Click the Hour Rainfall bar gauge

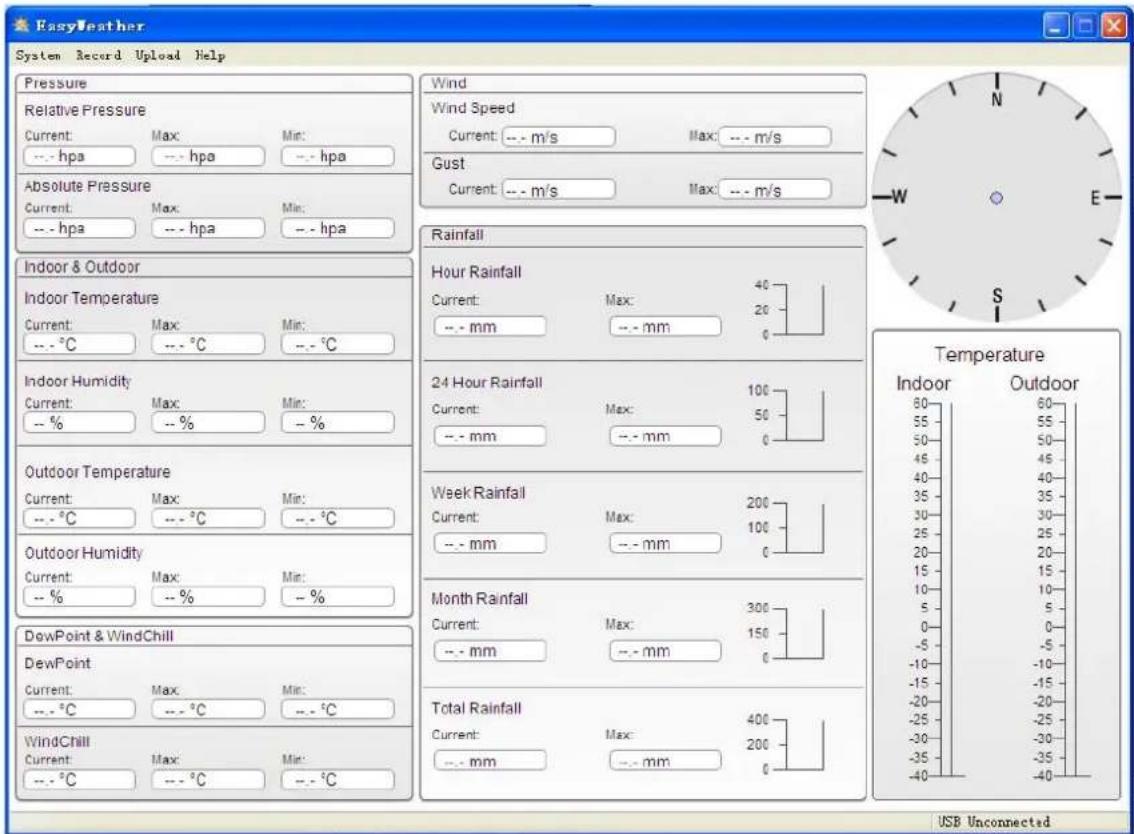point(789,310)
